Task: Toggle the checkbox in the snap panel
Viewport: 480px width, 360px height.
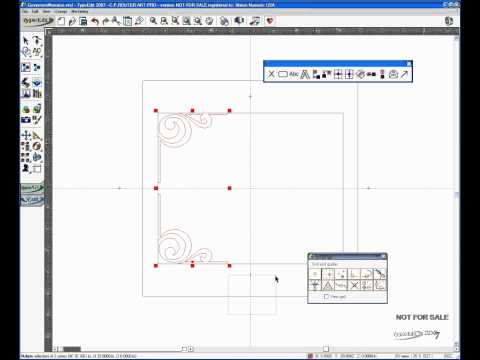Action: [x=326, y=296]
